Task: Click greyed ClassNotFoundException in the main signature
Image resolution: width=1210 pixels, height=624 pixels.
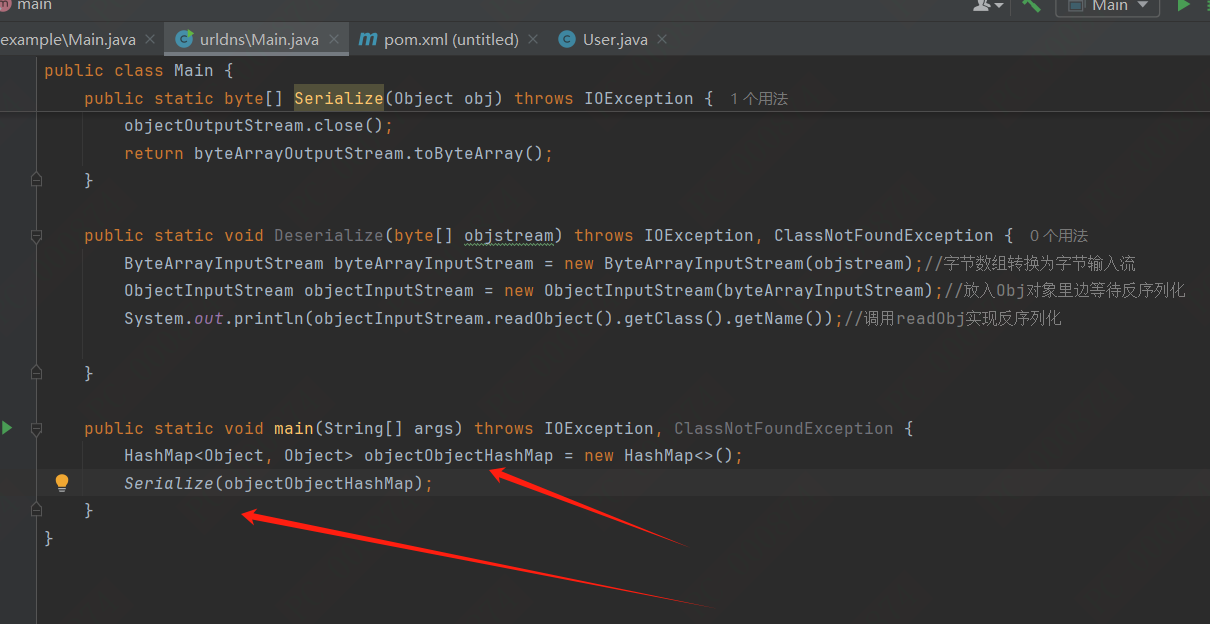Action: (784, 428)
